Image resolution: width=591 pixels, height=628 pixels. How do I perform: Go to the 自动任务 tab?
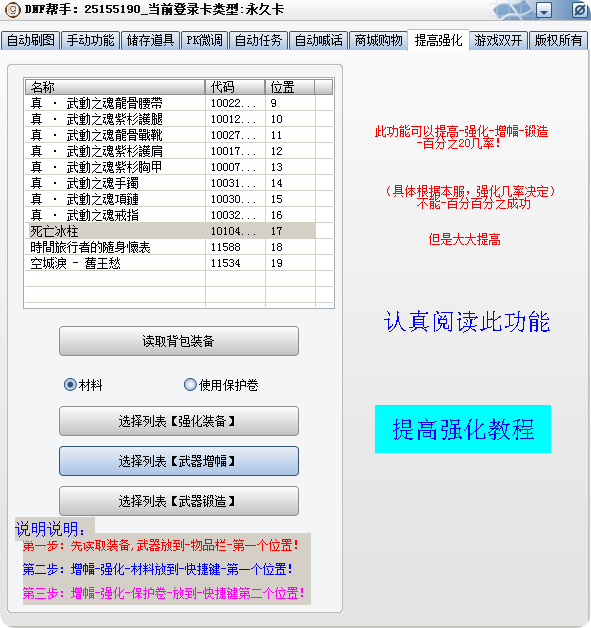click(258, 40)
